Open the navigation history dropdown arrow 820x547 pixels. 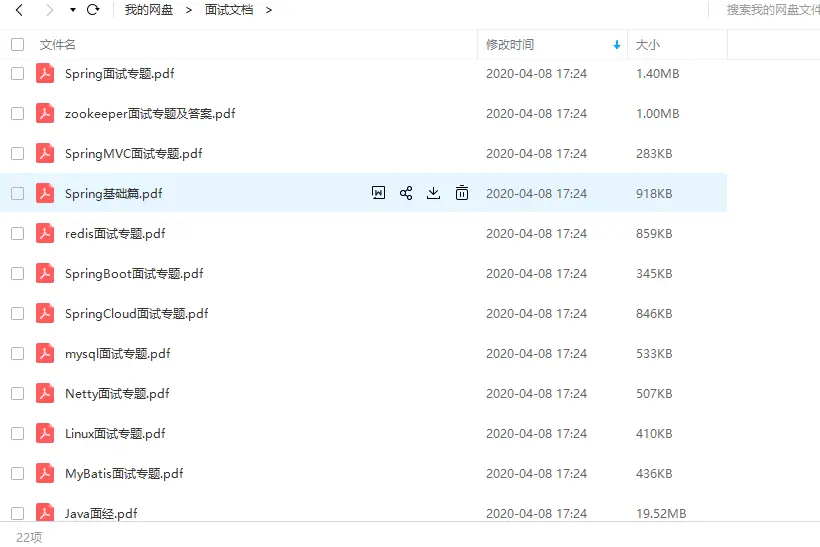tap(73, 10)
